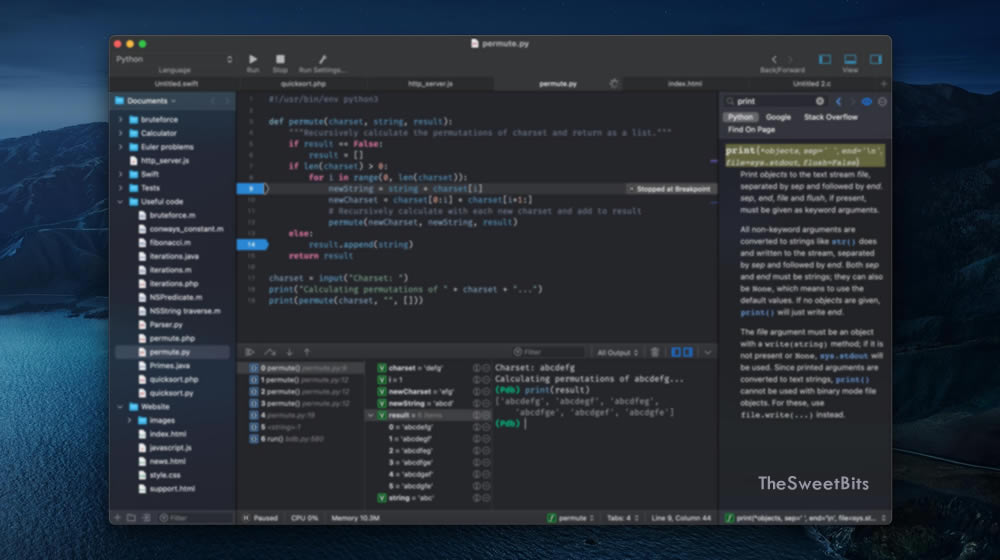1000x560 pixels.
Task: Click the sidebar Filter field
Action: 195,518
